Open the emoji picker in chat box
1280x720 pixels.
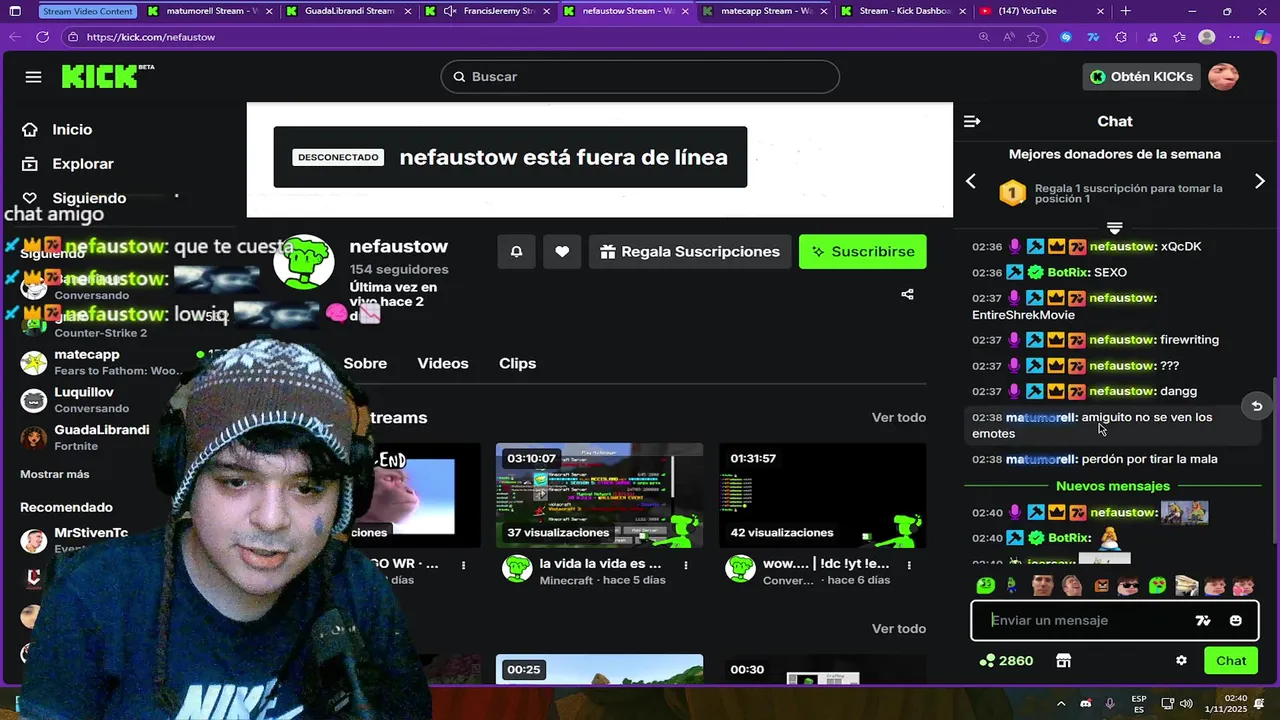coord(1235,621)
